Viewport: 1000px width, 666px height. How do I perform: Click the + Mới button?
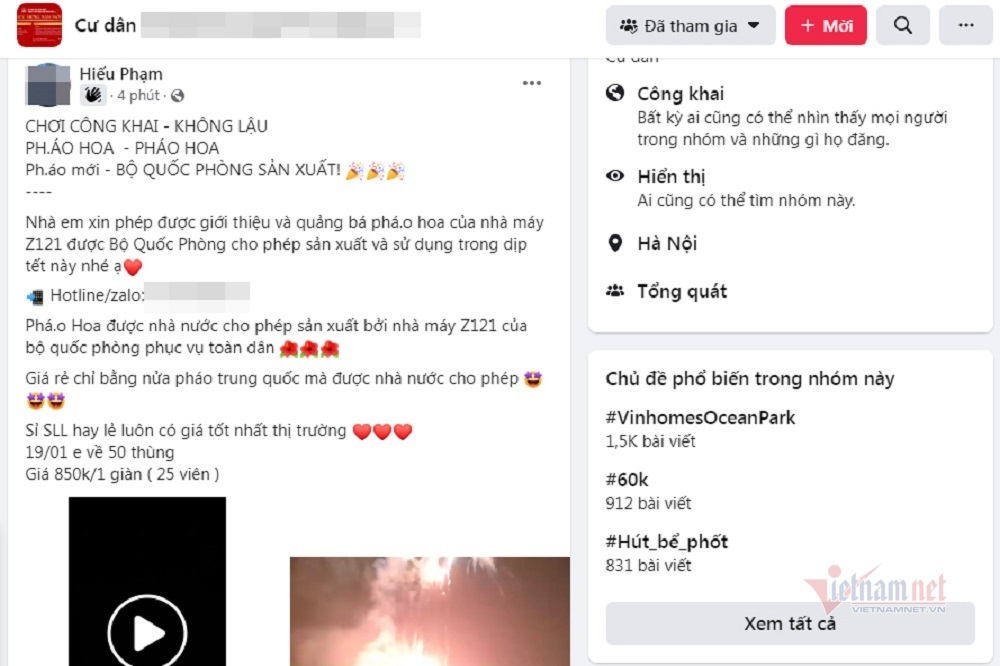coord(826,26)
